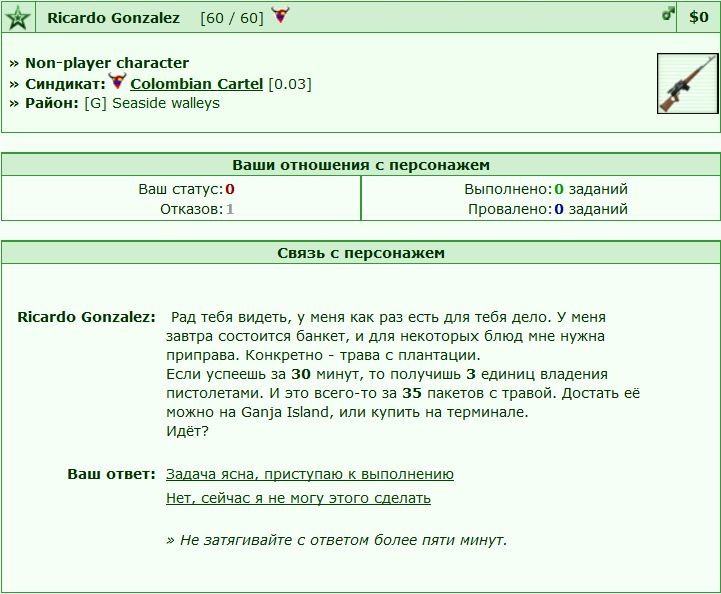Click the Выполнено: 0 заданий line

pyautogui.click(x=546, y=189)
